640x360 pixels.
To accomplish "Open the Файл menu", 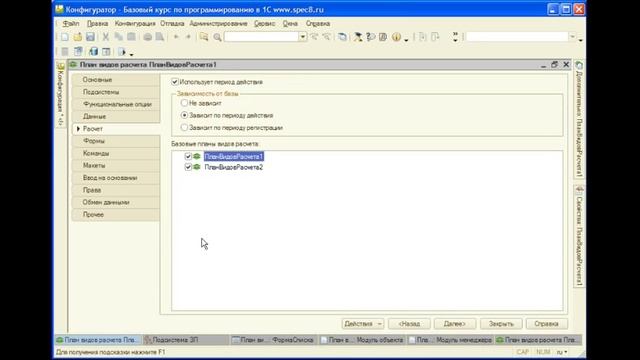I will pos(71,24).
